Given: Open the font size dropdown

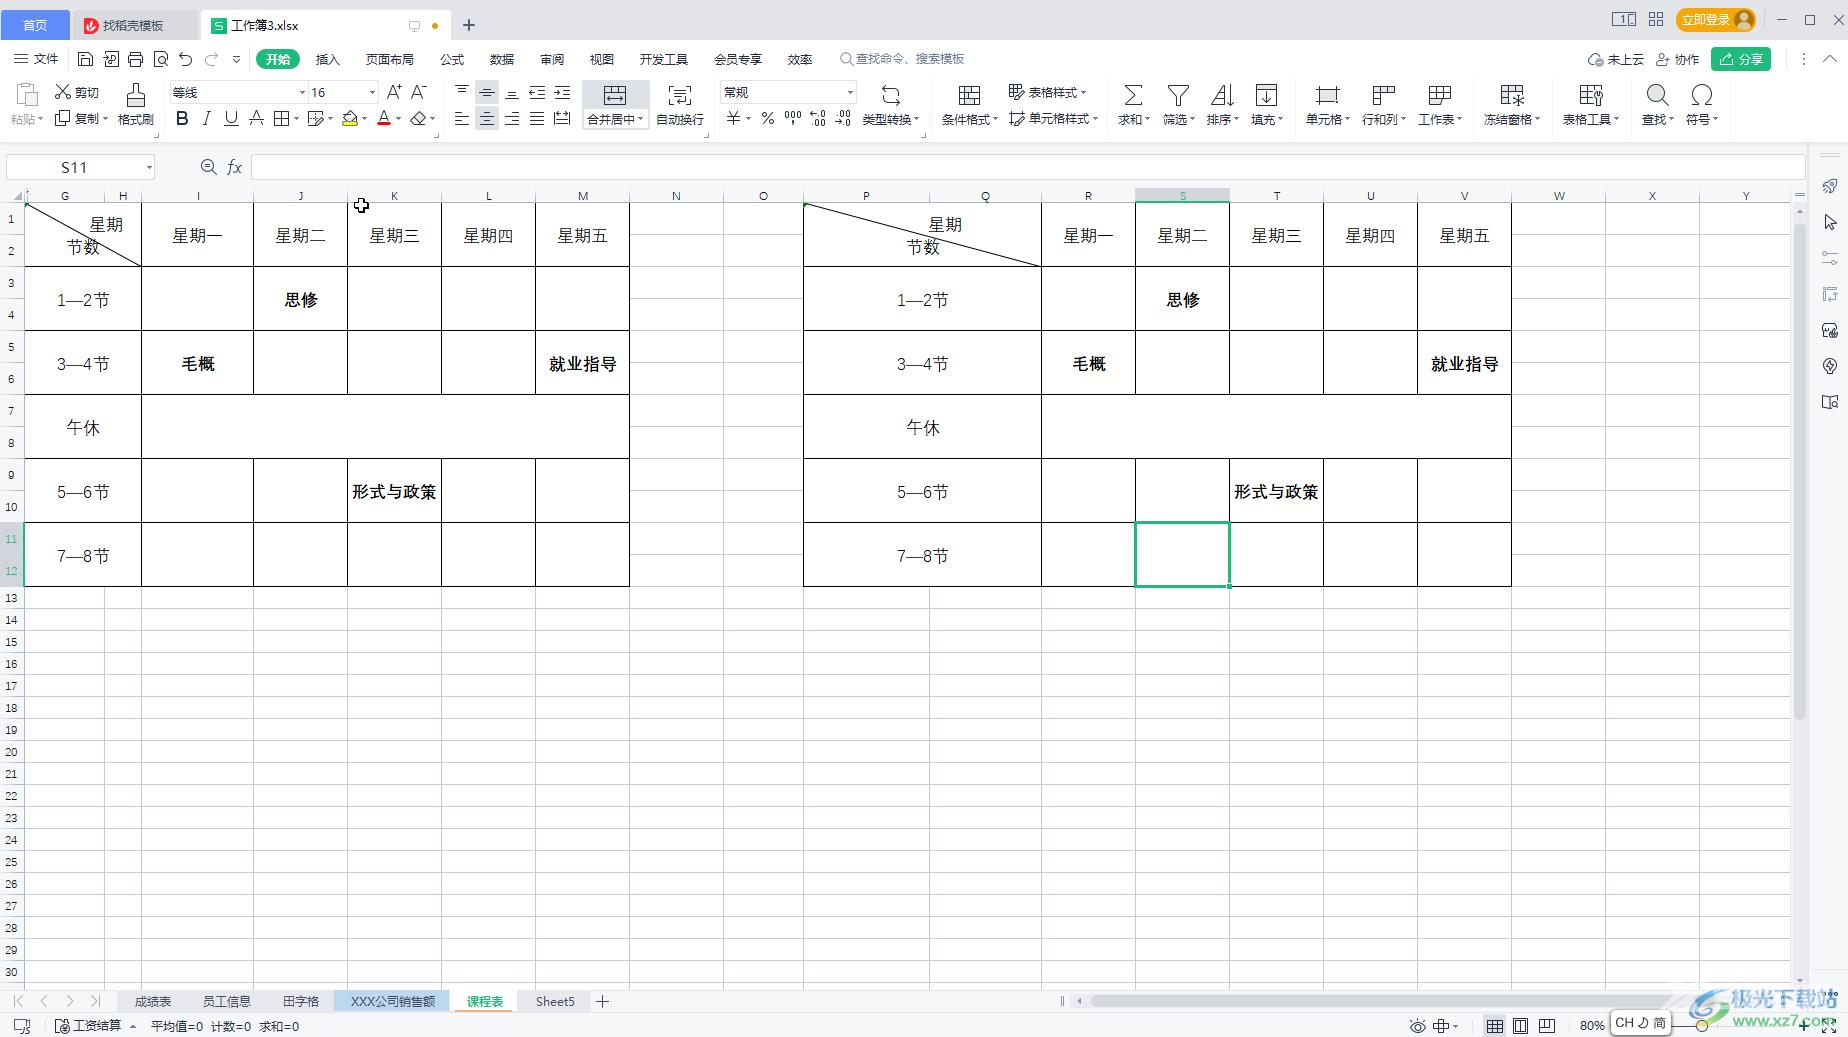Looking at the screenshot, I should click(372, 92).
